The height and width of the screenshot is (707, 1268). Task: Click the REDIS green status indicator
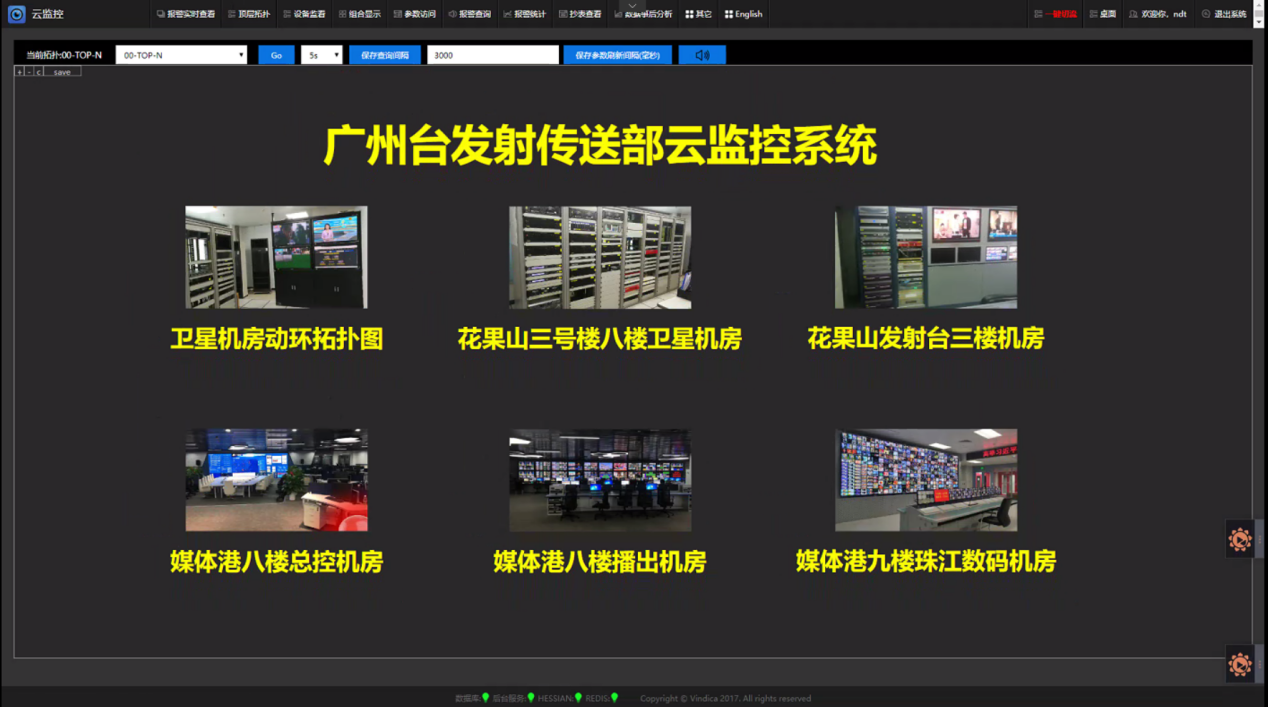click(614, 698)
